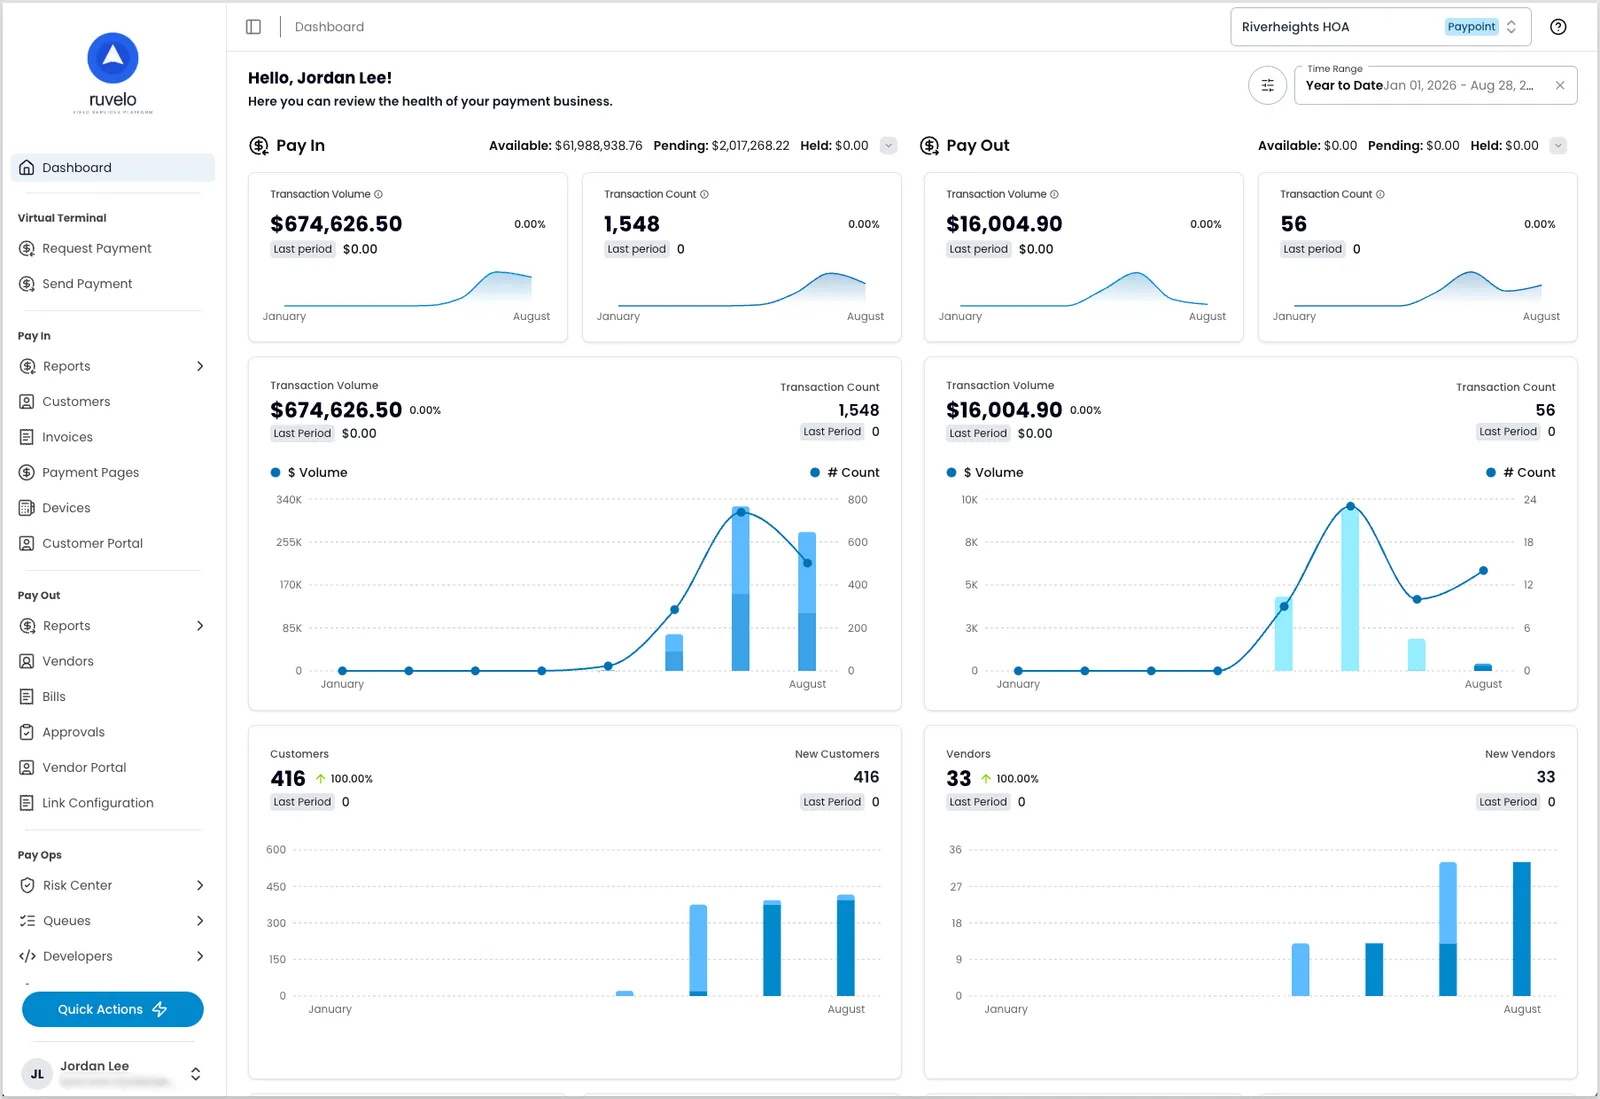Open the help question mark icon
Image resolution: width=1600 pixels, height=1099 pixels.
pyautogui.click(x=1558, y=27)
